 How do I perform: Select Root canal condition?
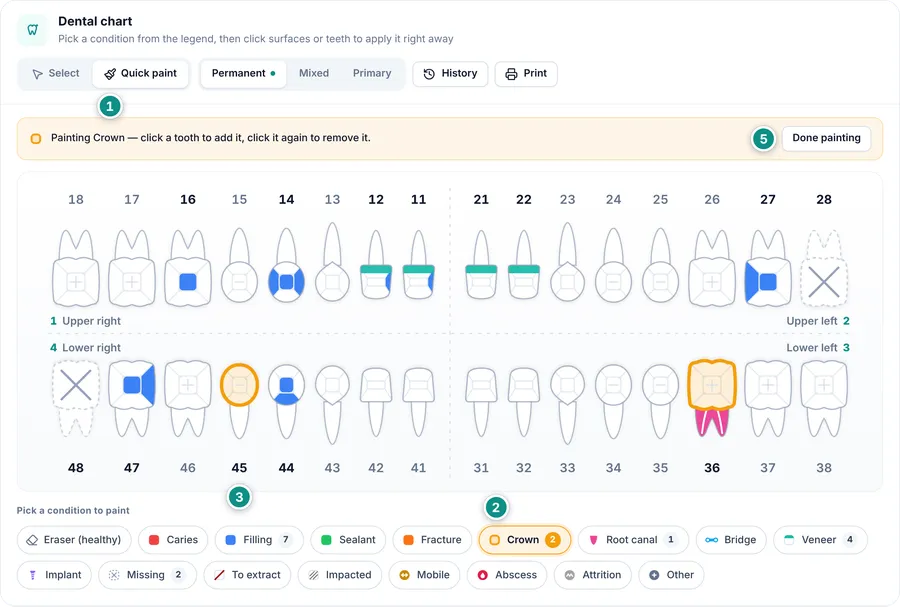click(633, 540)
